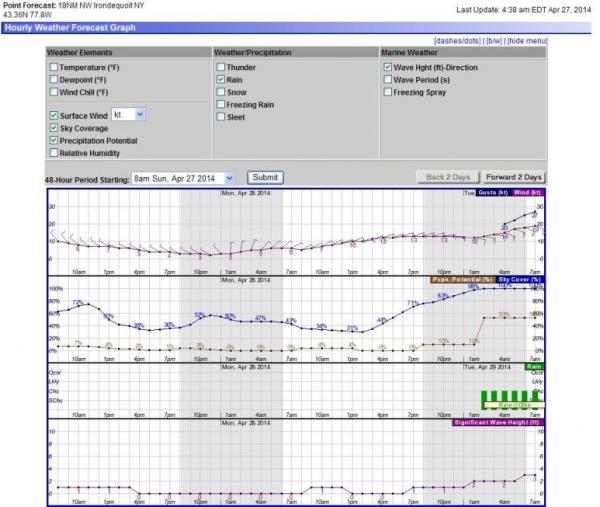Open the wind unit kt dropdown
Screen dimensions: 600x507
pos(129,115)
